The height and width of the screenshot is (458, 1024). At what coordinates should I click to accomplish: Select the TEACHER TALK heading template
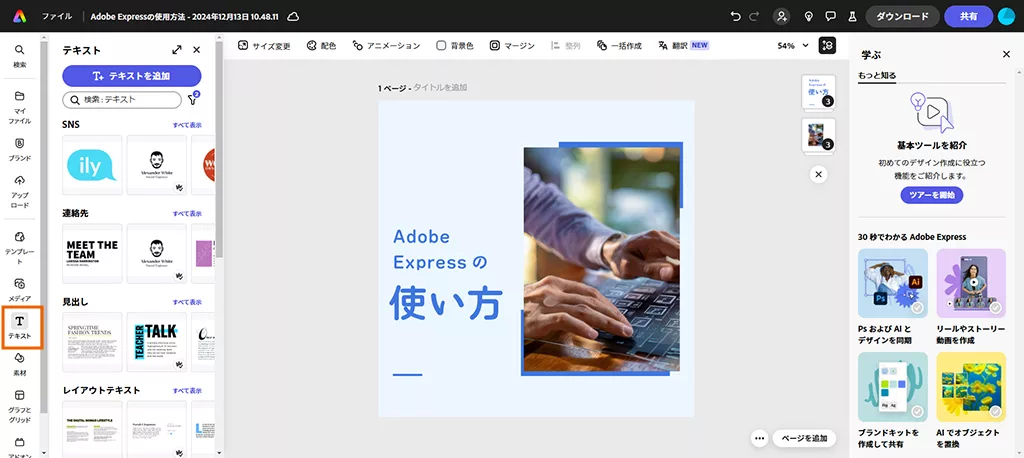click(x=157, y=342)
